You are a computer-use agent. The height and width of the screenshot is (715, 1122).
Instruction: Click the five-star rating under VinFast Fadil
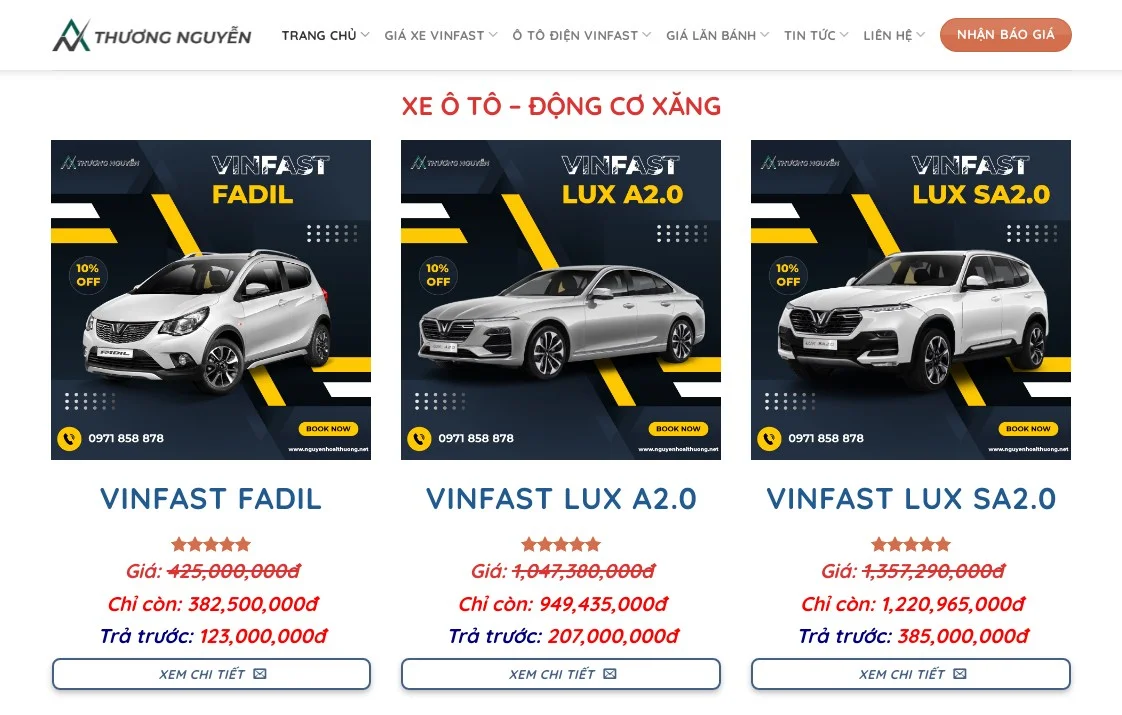(x=211, y=545)
